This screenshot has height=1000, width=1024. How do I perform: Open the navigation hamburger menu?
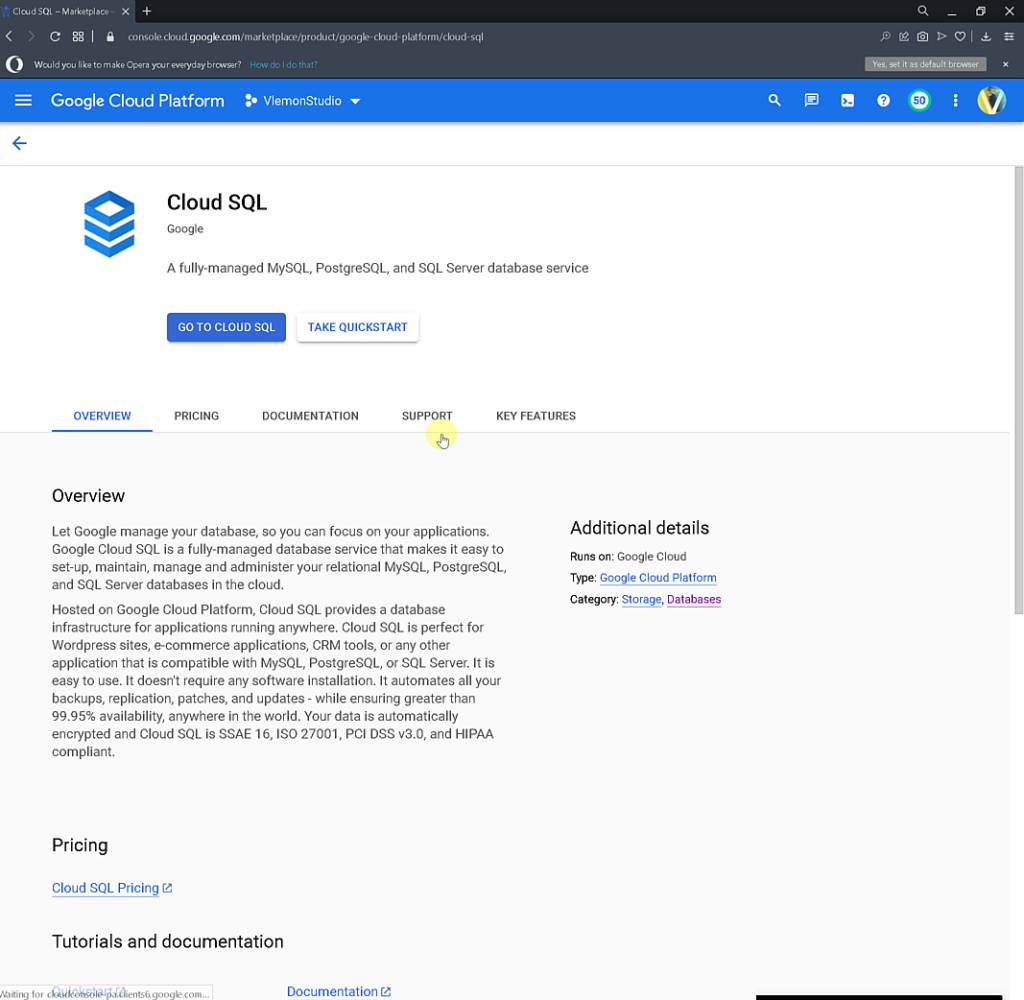23,100
